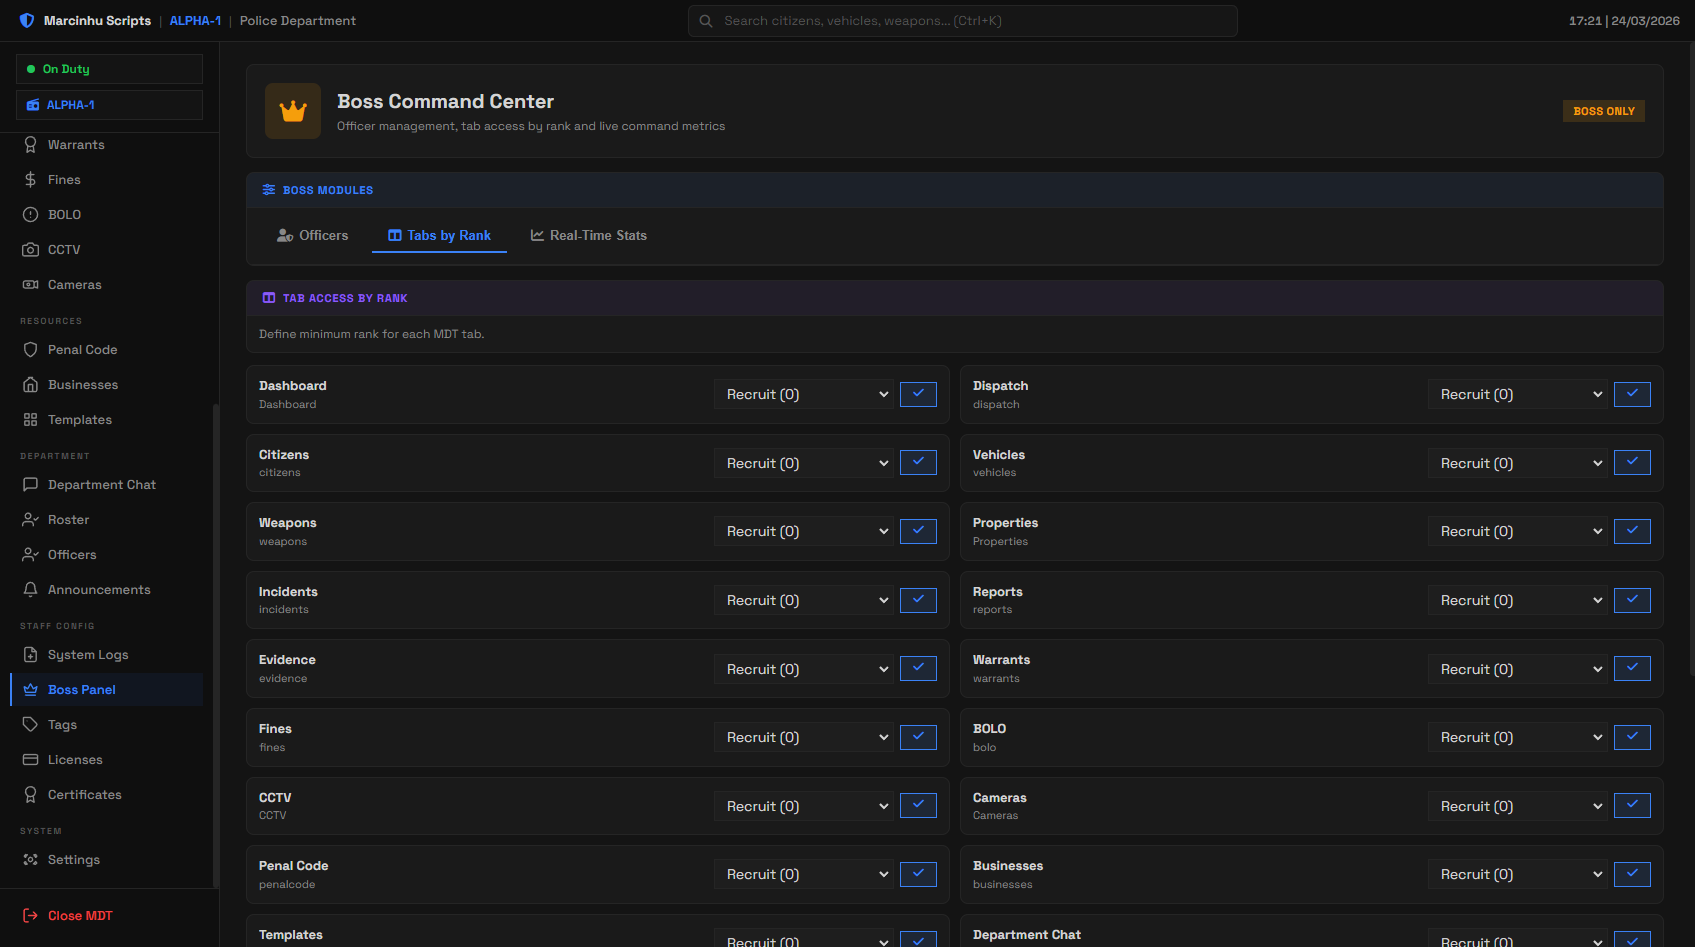The image size is (1695, 947).
Task: Open Penal Code shield icon
Action: tap(31, 350)
